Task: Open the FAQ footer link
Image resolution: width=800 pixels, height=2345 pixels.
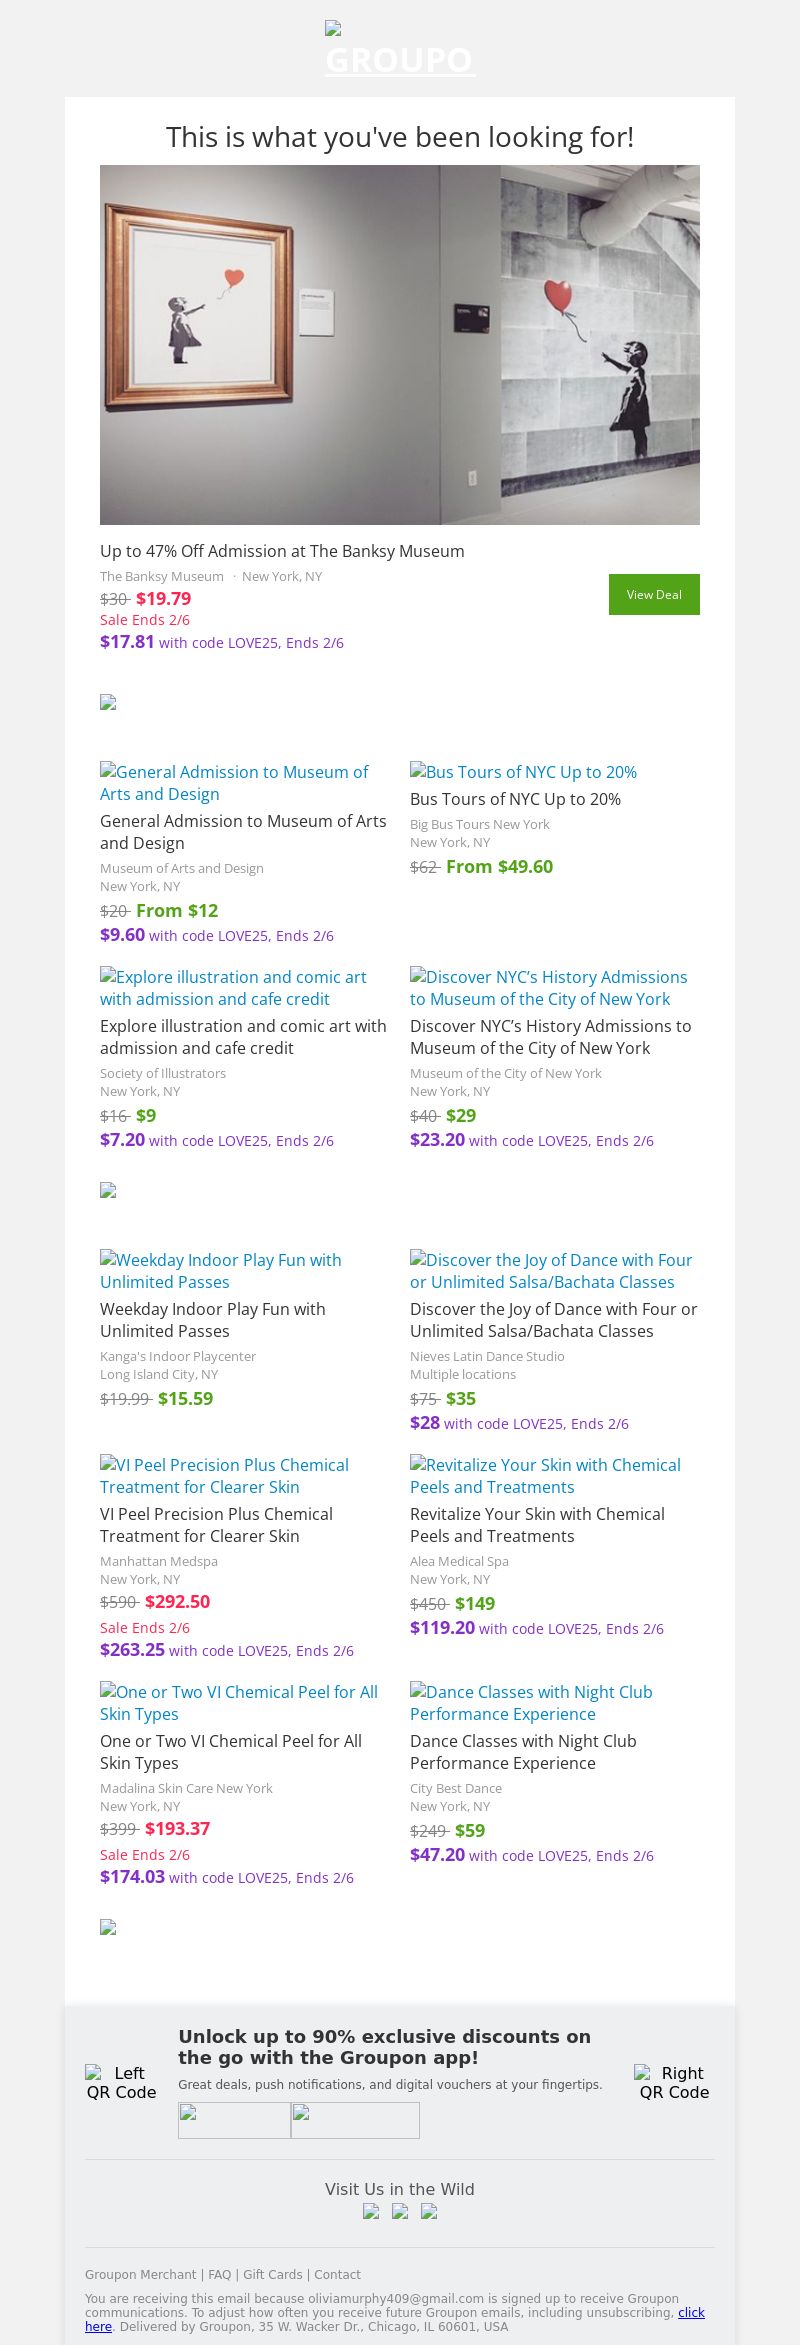Action: [219, 2274]
